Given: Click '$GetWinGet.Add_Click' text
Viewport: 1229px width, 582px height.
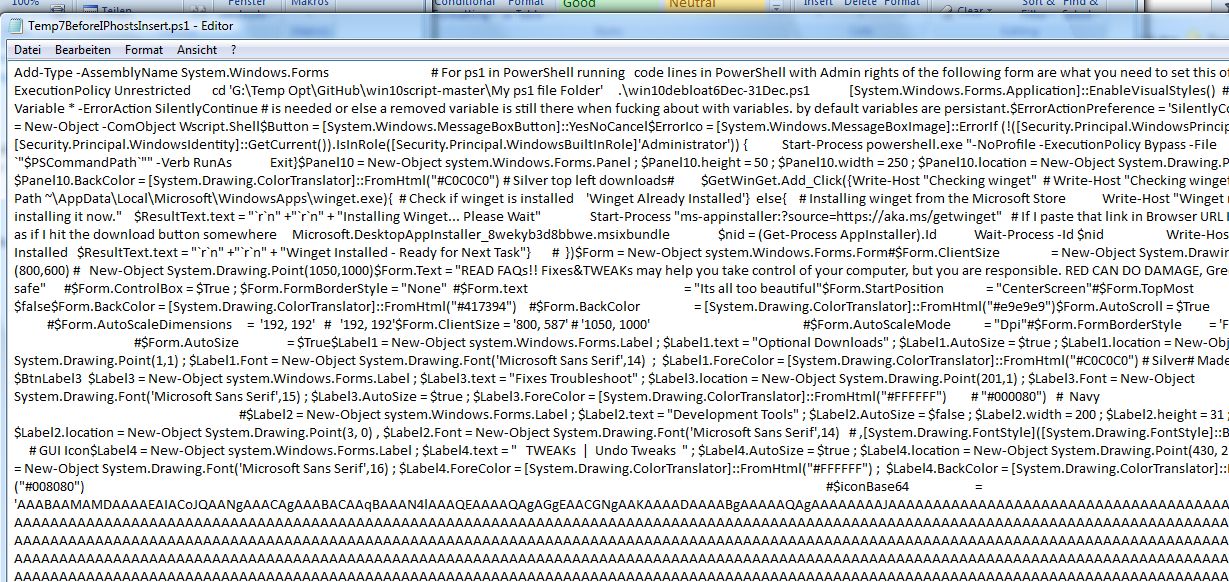Looking at the screenshot, I should point(774,180).
